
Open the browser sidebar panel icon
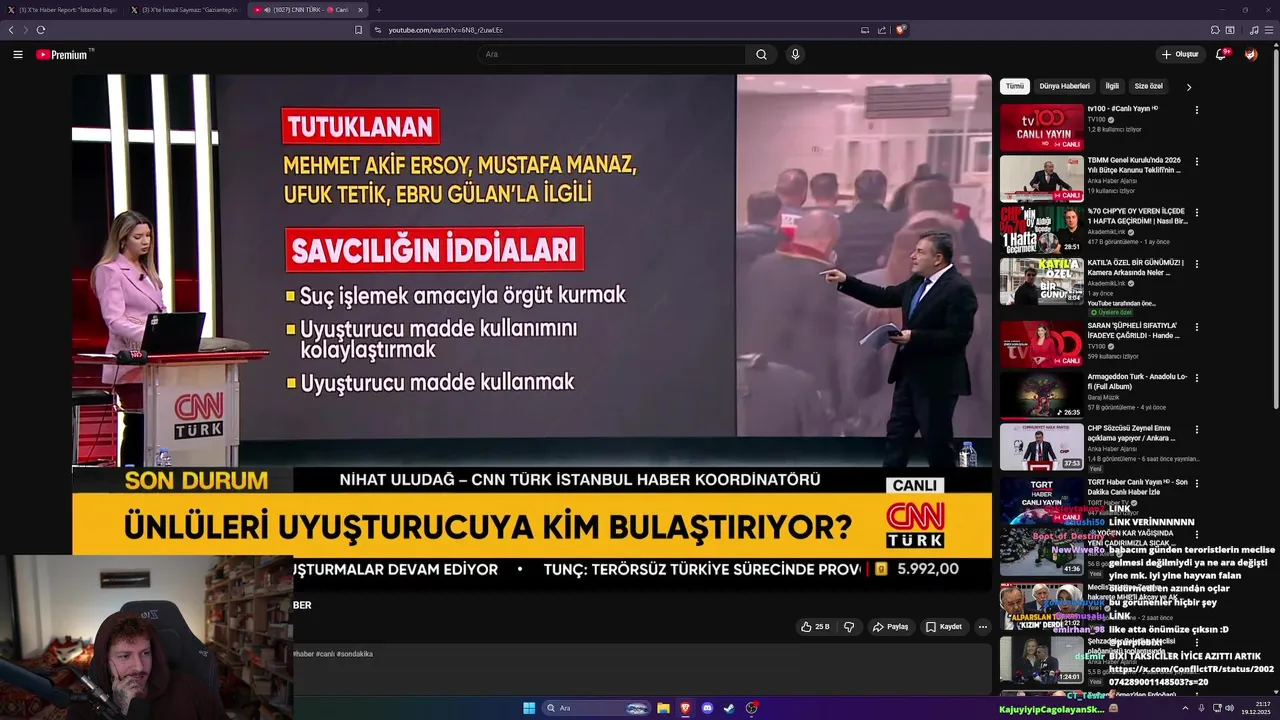coord(1230,30)
